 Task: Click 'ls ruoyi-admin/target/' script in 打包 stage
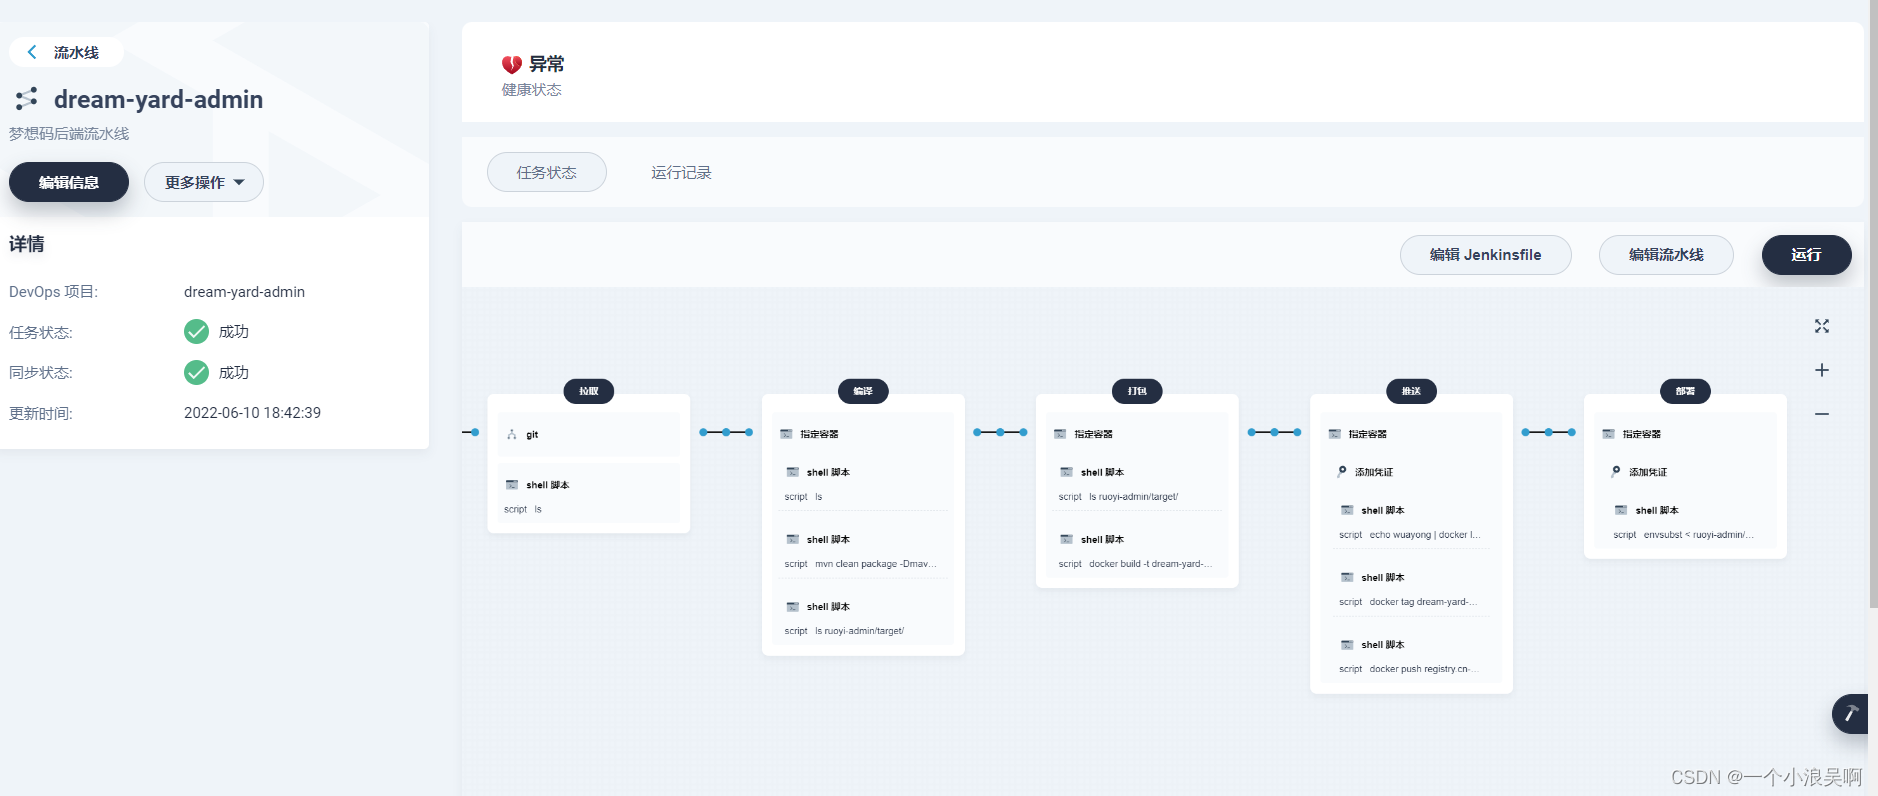[1133, 497]
